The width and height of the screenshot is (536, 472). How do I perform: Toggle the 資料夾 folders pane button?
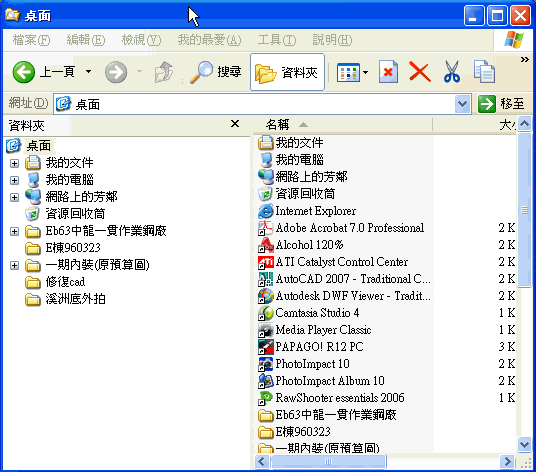(287, 72)
